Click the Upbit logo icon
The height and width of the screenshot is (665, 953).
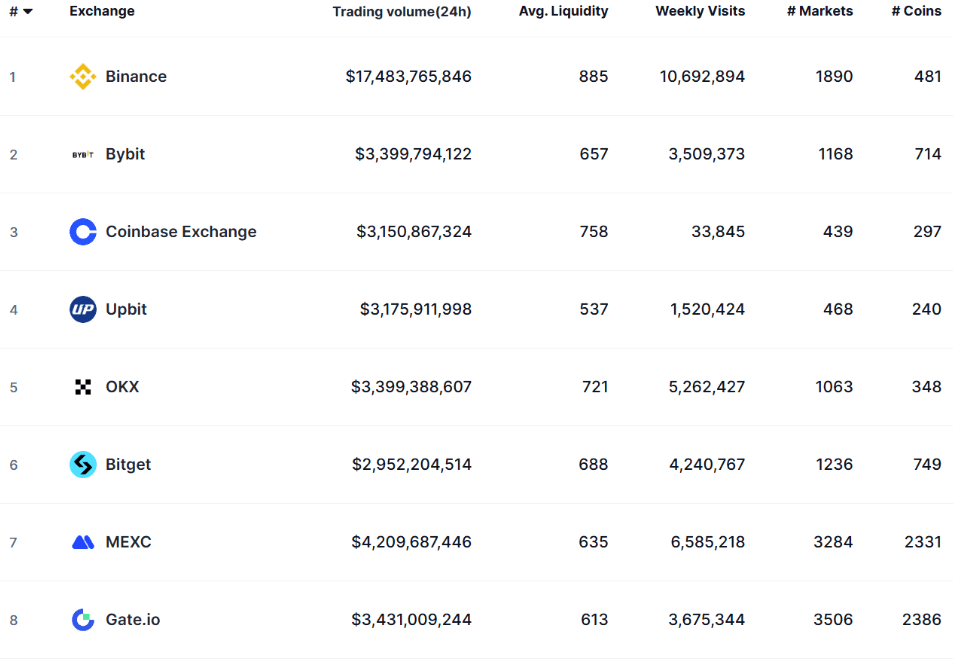(83, 309)
